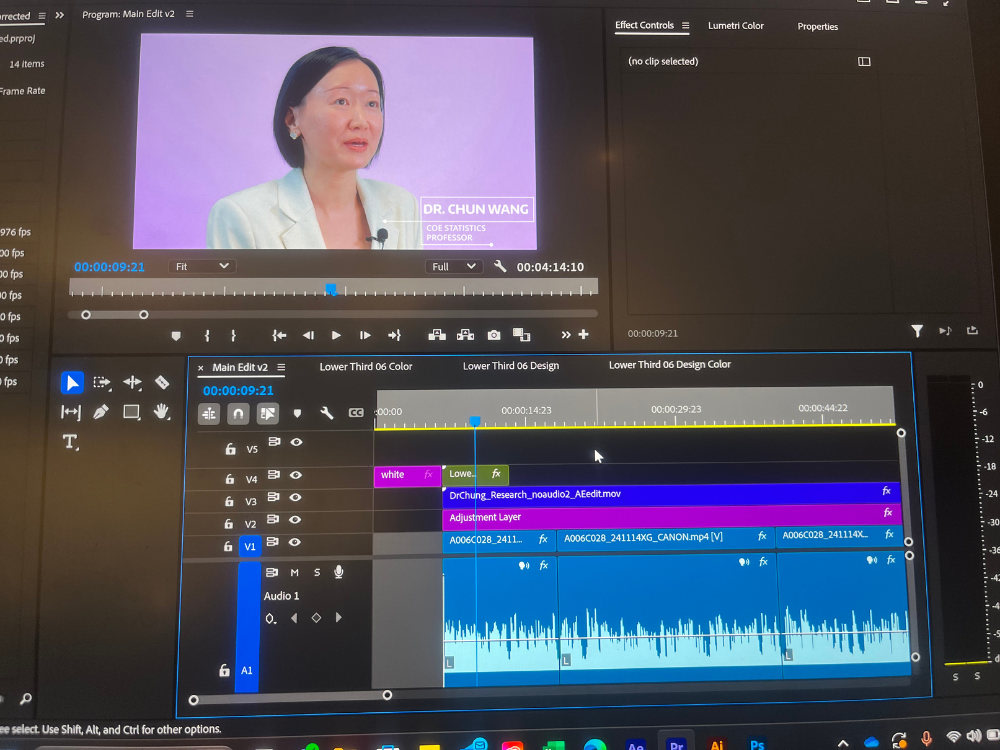Go to In point
Screen dimensions: 1000x750
point(279,335)
